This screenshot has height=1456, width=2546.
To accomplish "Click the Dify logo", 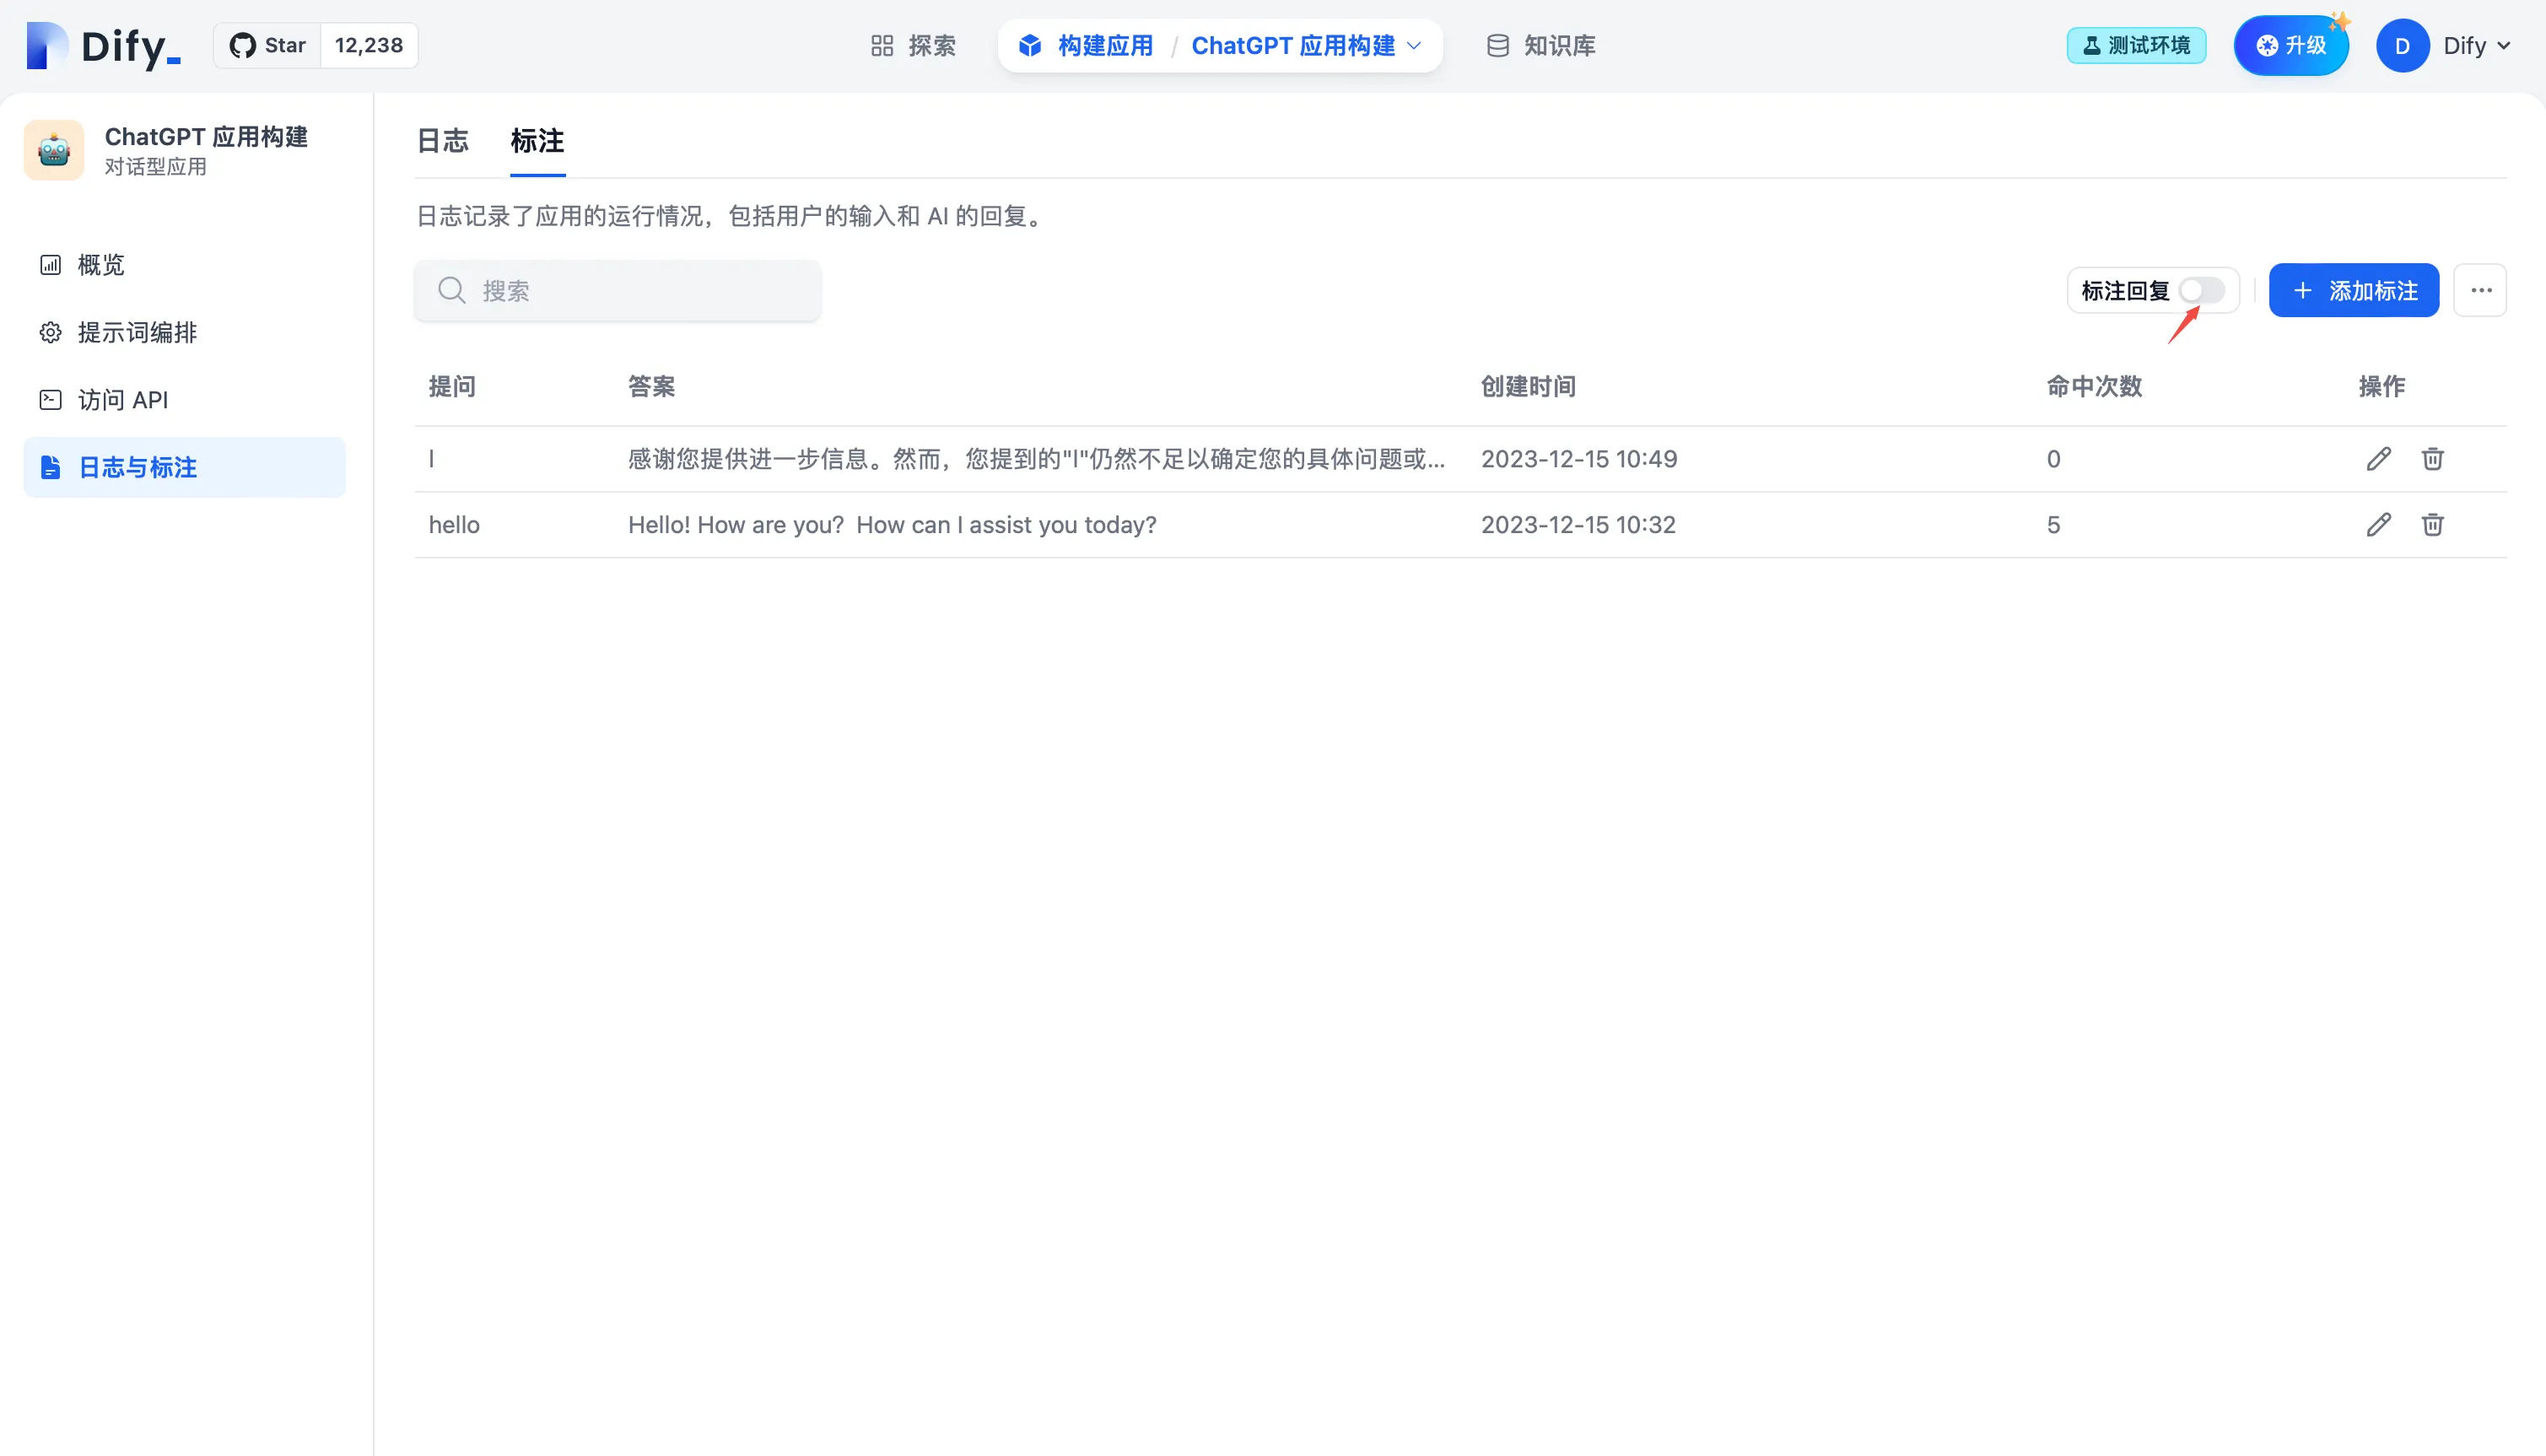I will pos(103,46).
